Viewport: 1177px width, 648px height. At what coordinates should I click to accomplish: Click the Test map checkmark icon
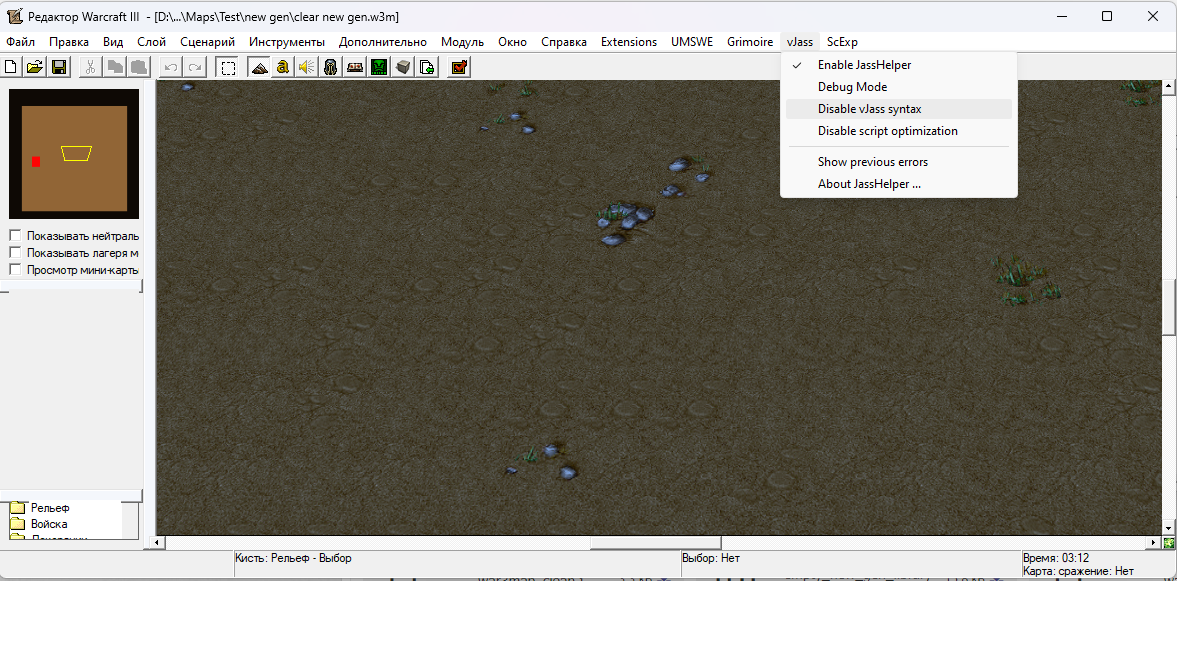coord(459,68)
